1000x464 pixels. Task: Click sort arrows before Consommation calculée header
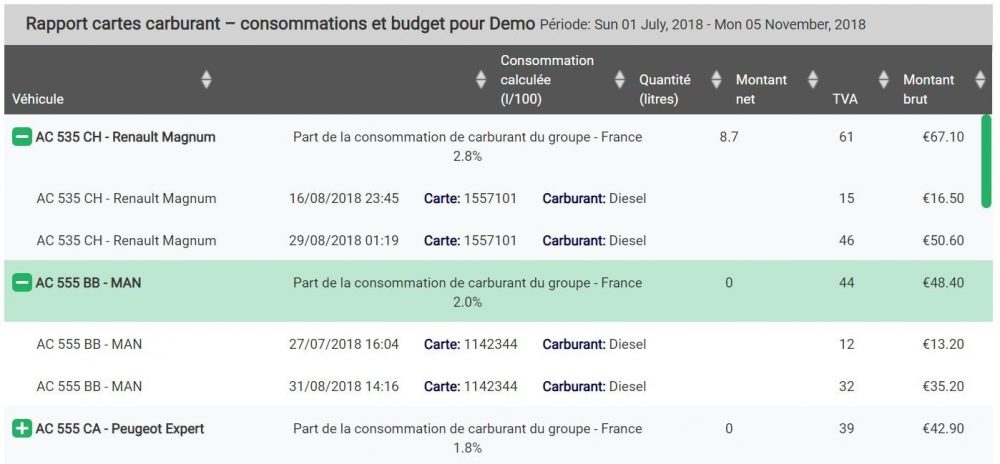(x=482, y=80)
